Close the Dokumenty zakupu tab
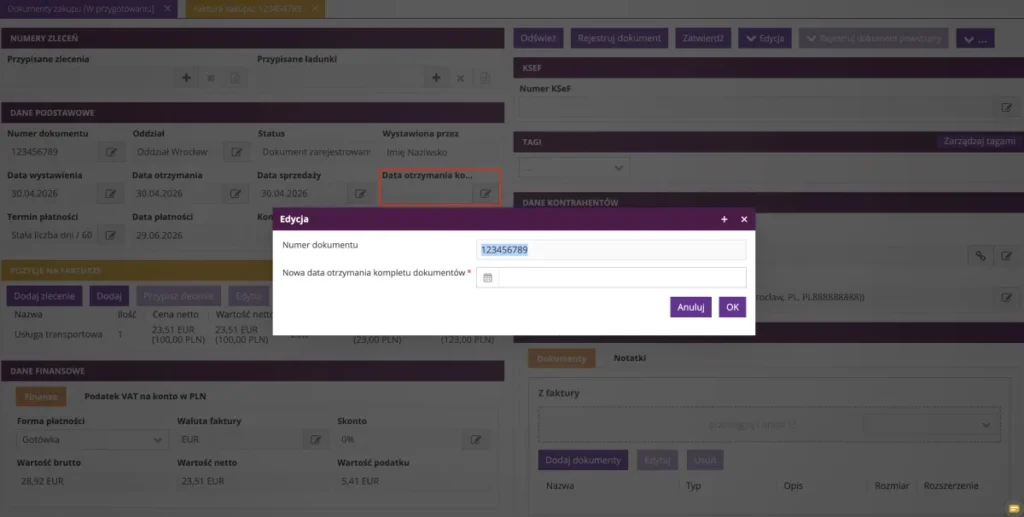 coord(167,8)
